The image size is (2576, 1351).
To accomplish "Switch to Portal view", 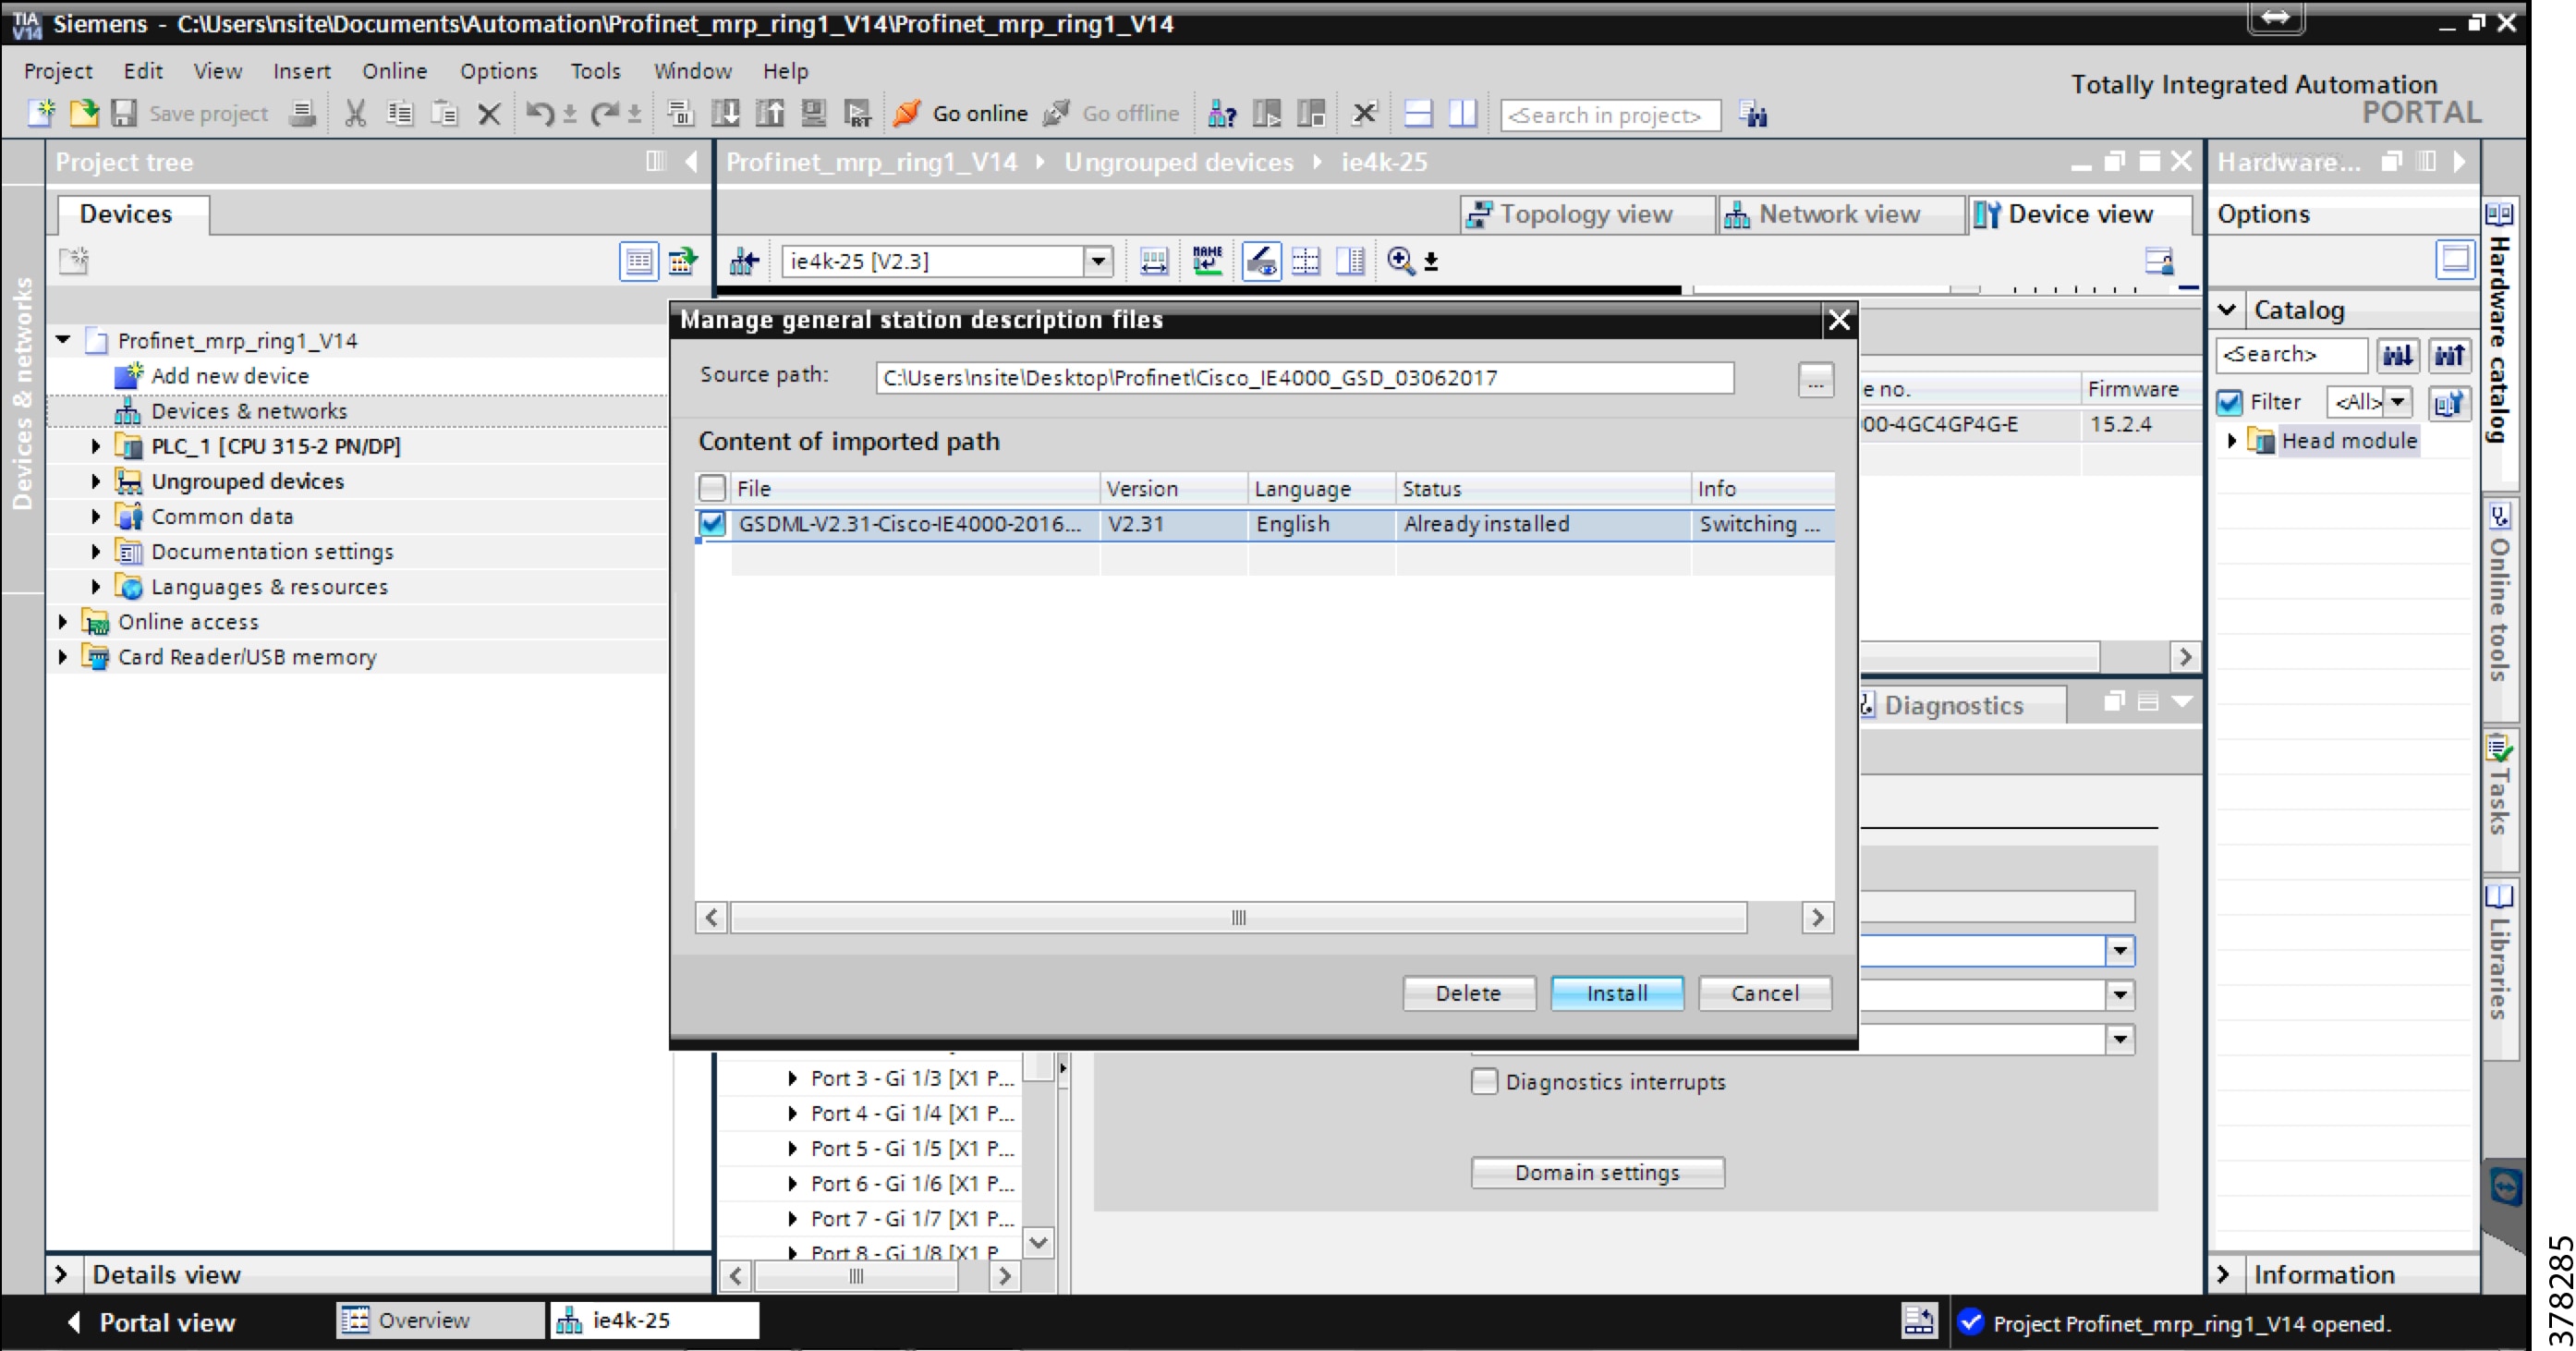I will [x=152, y=1322].
